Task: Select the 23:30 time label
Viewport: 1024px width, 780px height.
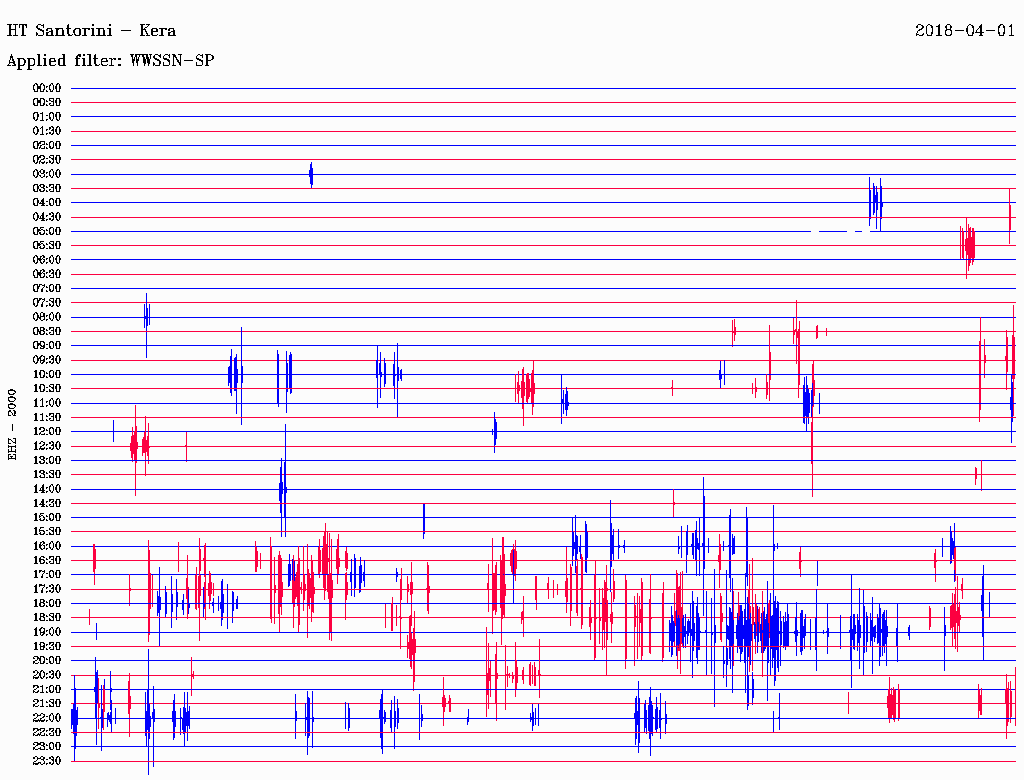Action: 47,760
